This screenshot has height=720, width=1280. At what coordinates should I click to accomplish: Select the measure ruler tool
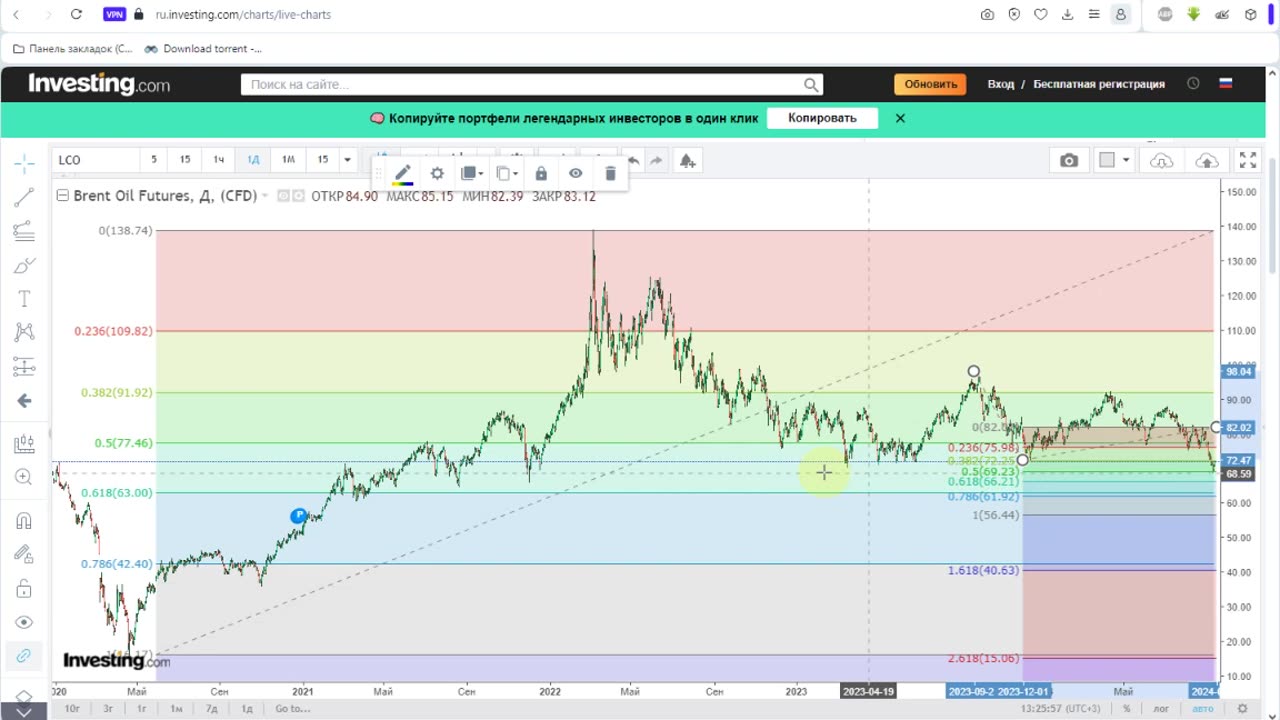pyautogui.click(x=25, y=444)
